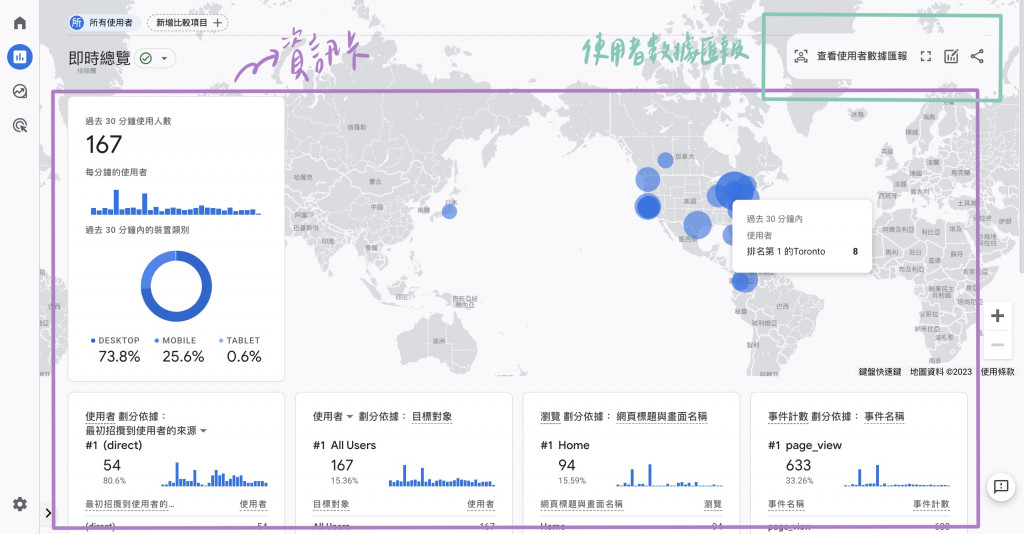This screenshot has width=1024, height=534.
Task: Click the 目標對象 column header
Action: (x=331, y=504)
